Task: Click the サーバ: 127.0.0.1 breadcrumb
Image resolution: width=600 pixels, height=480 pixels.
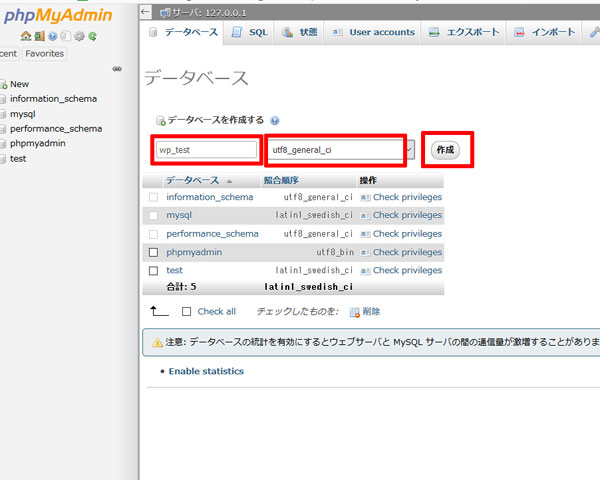Action: click(209, 13)
